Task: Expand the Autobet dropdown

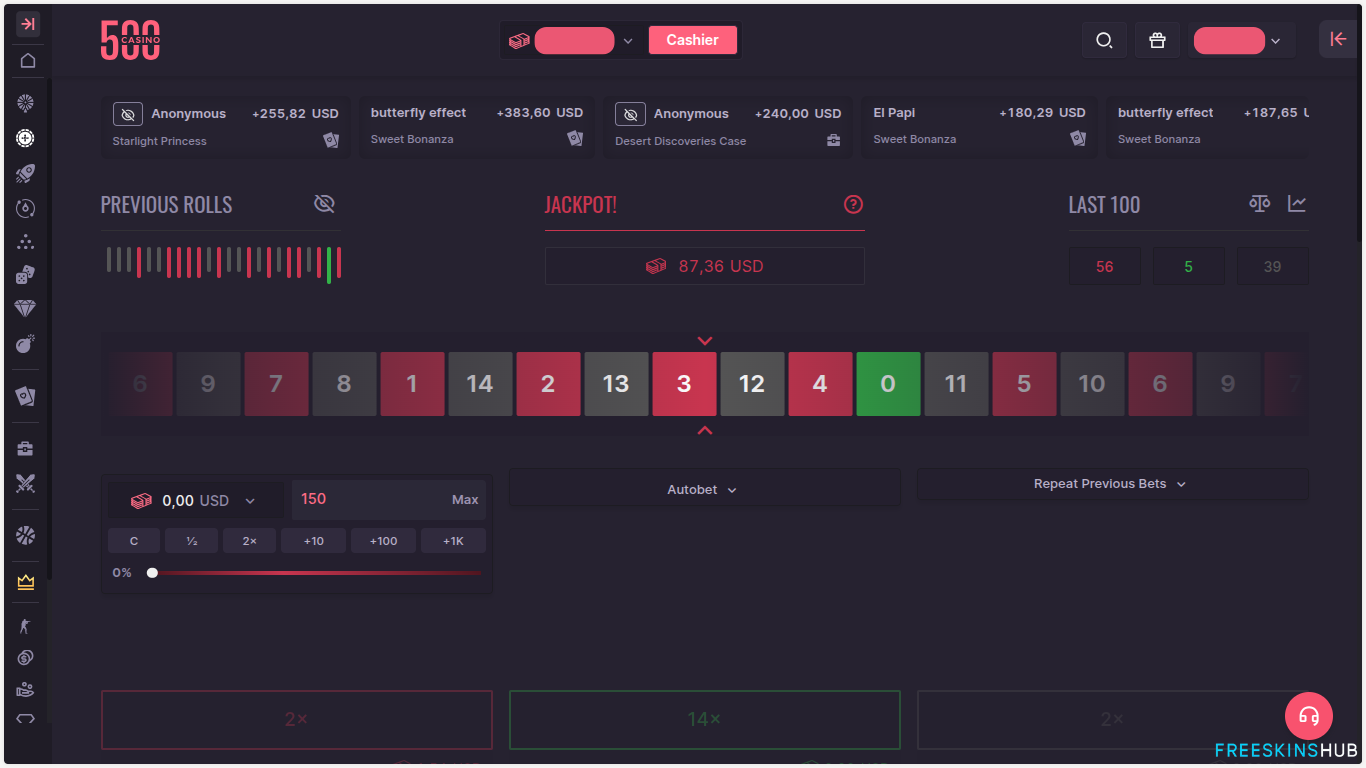Action: [x=704, y=489]
